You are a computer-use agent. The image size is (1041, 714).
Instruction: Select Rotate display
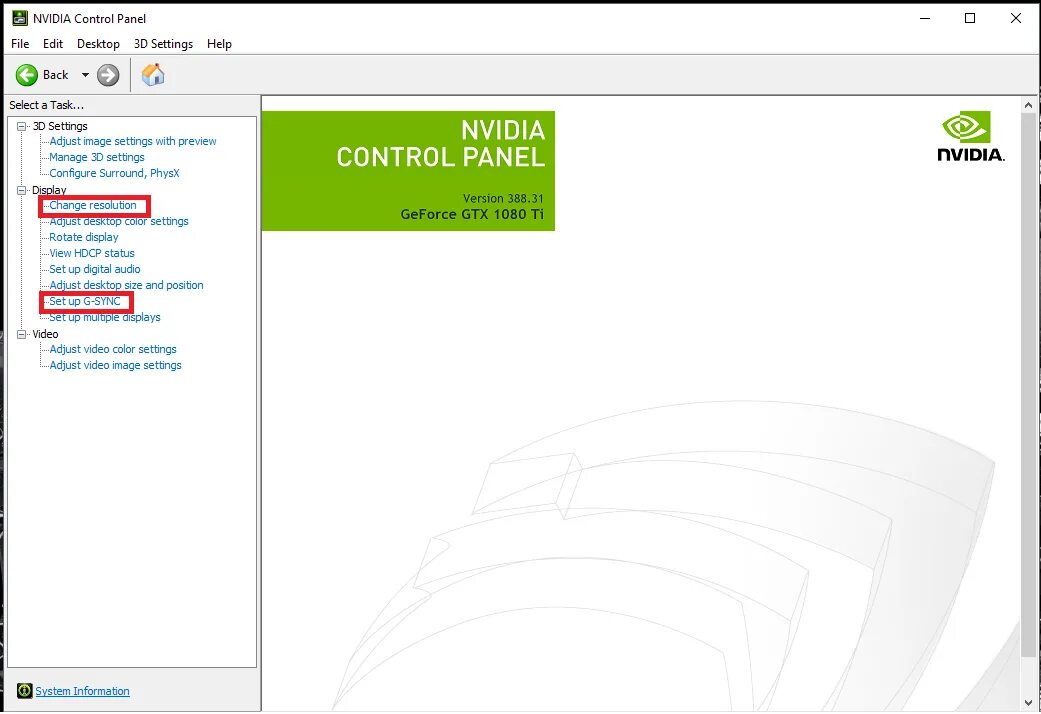(84, 237)
